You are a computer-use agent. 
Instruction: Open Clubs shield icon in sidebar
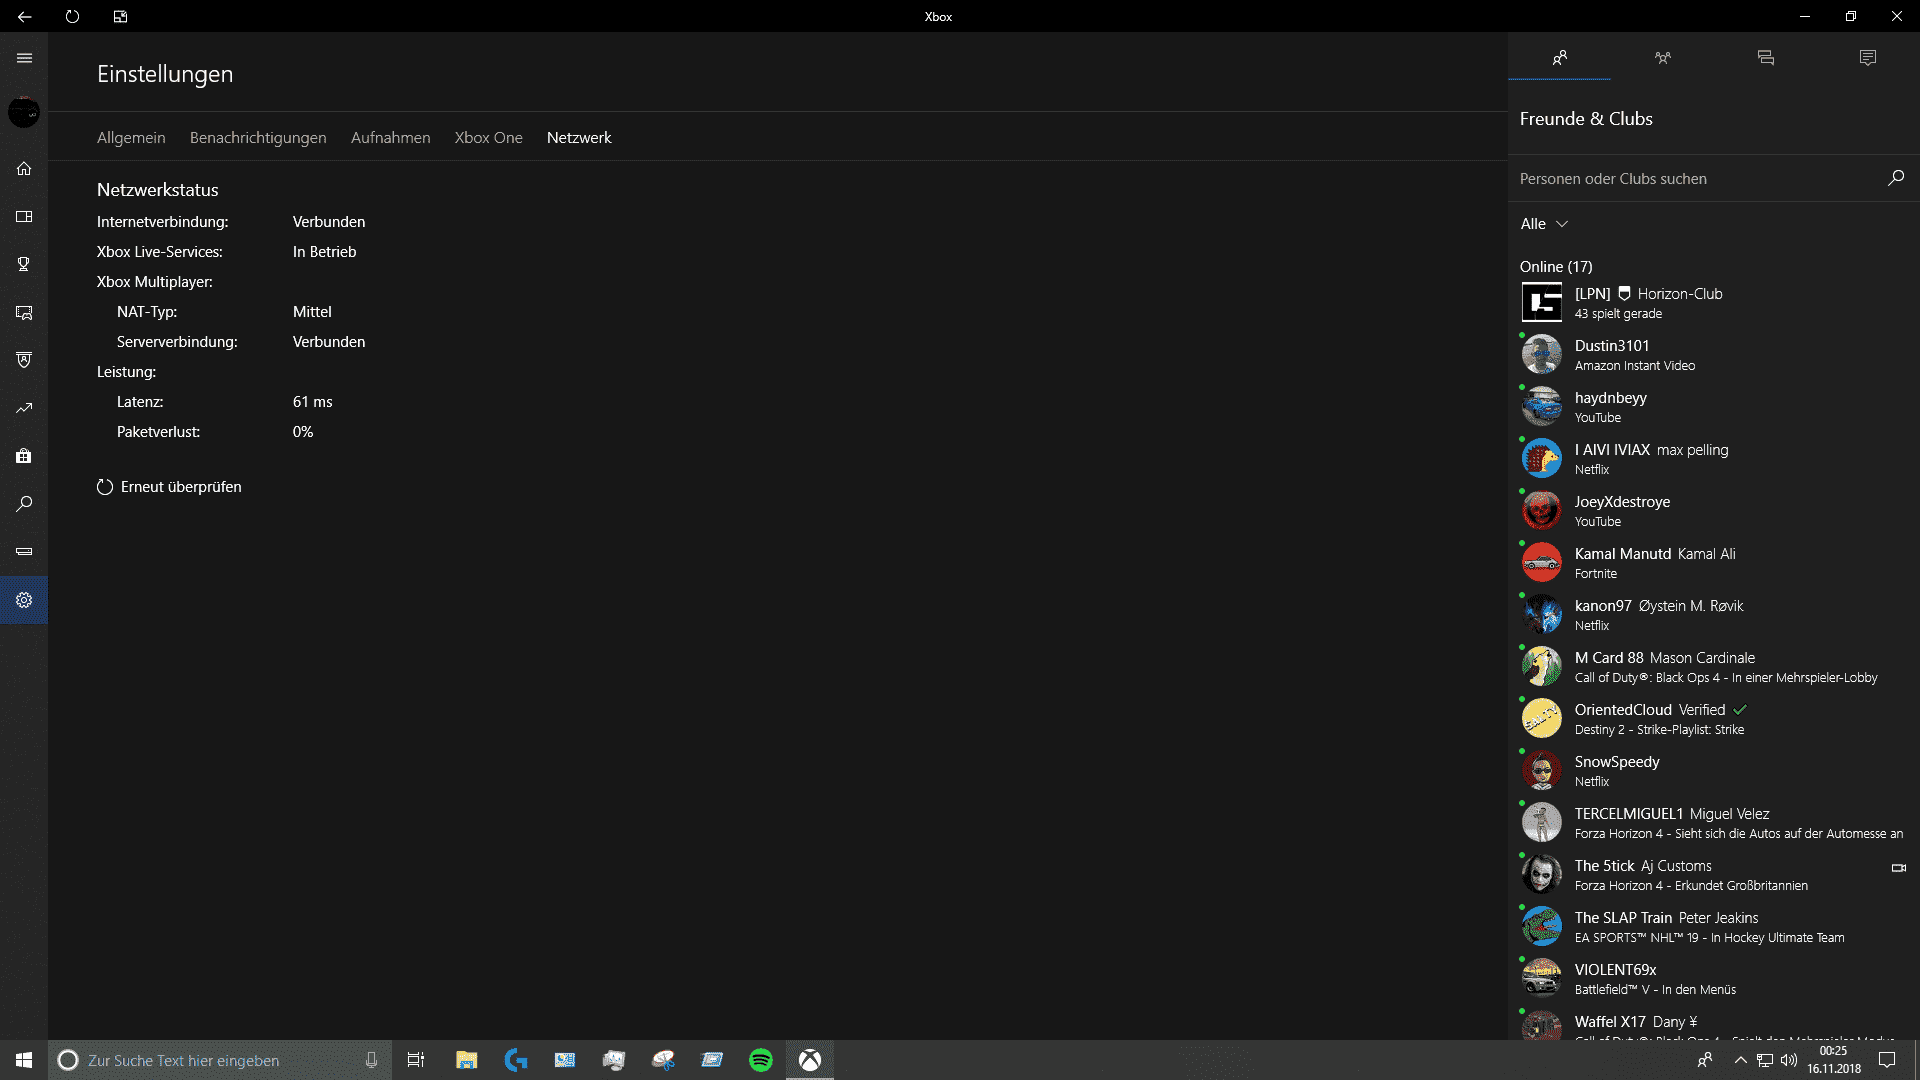click(24, 360)
